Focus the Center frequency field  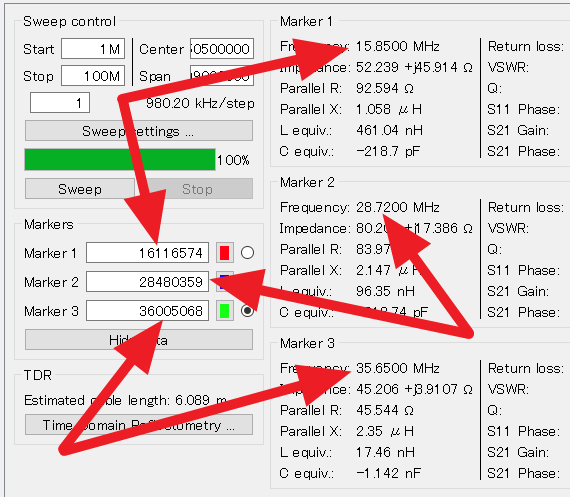222,49
